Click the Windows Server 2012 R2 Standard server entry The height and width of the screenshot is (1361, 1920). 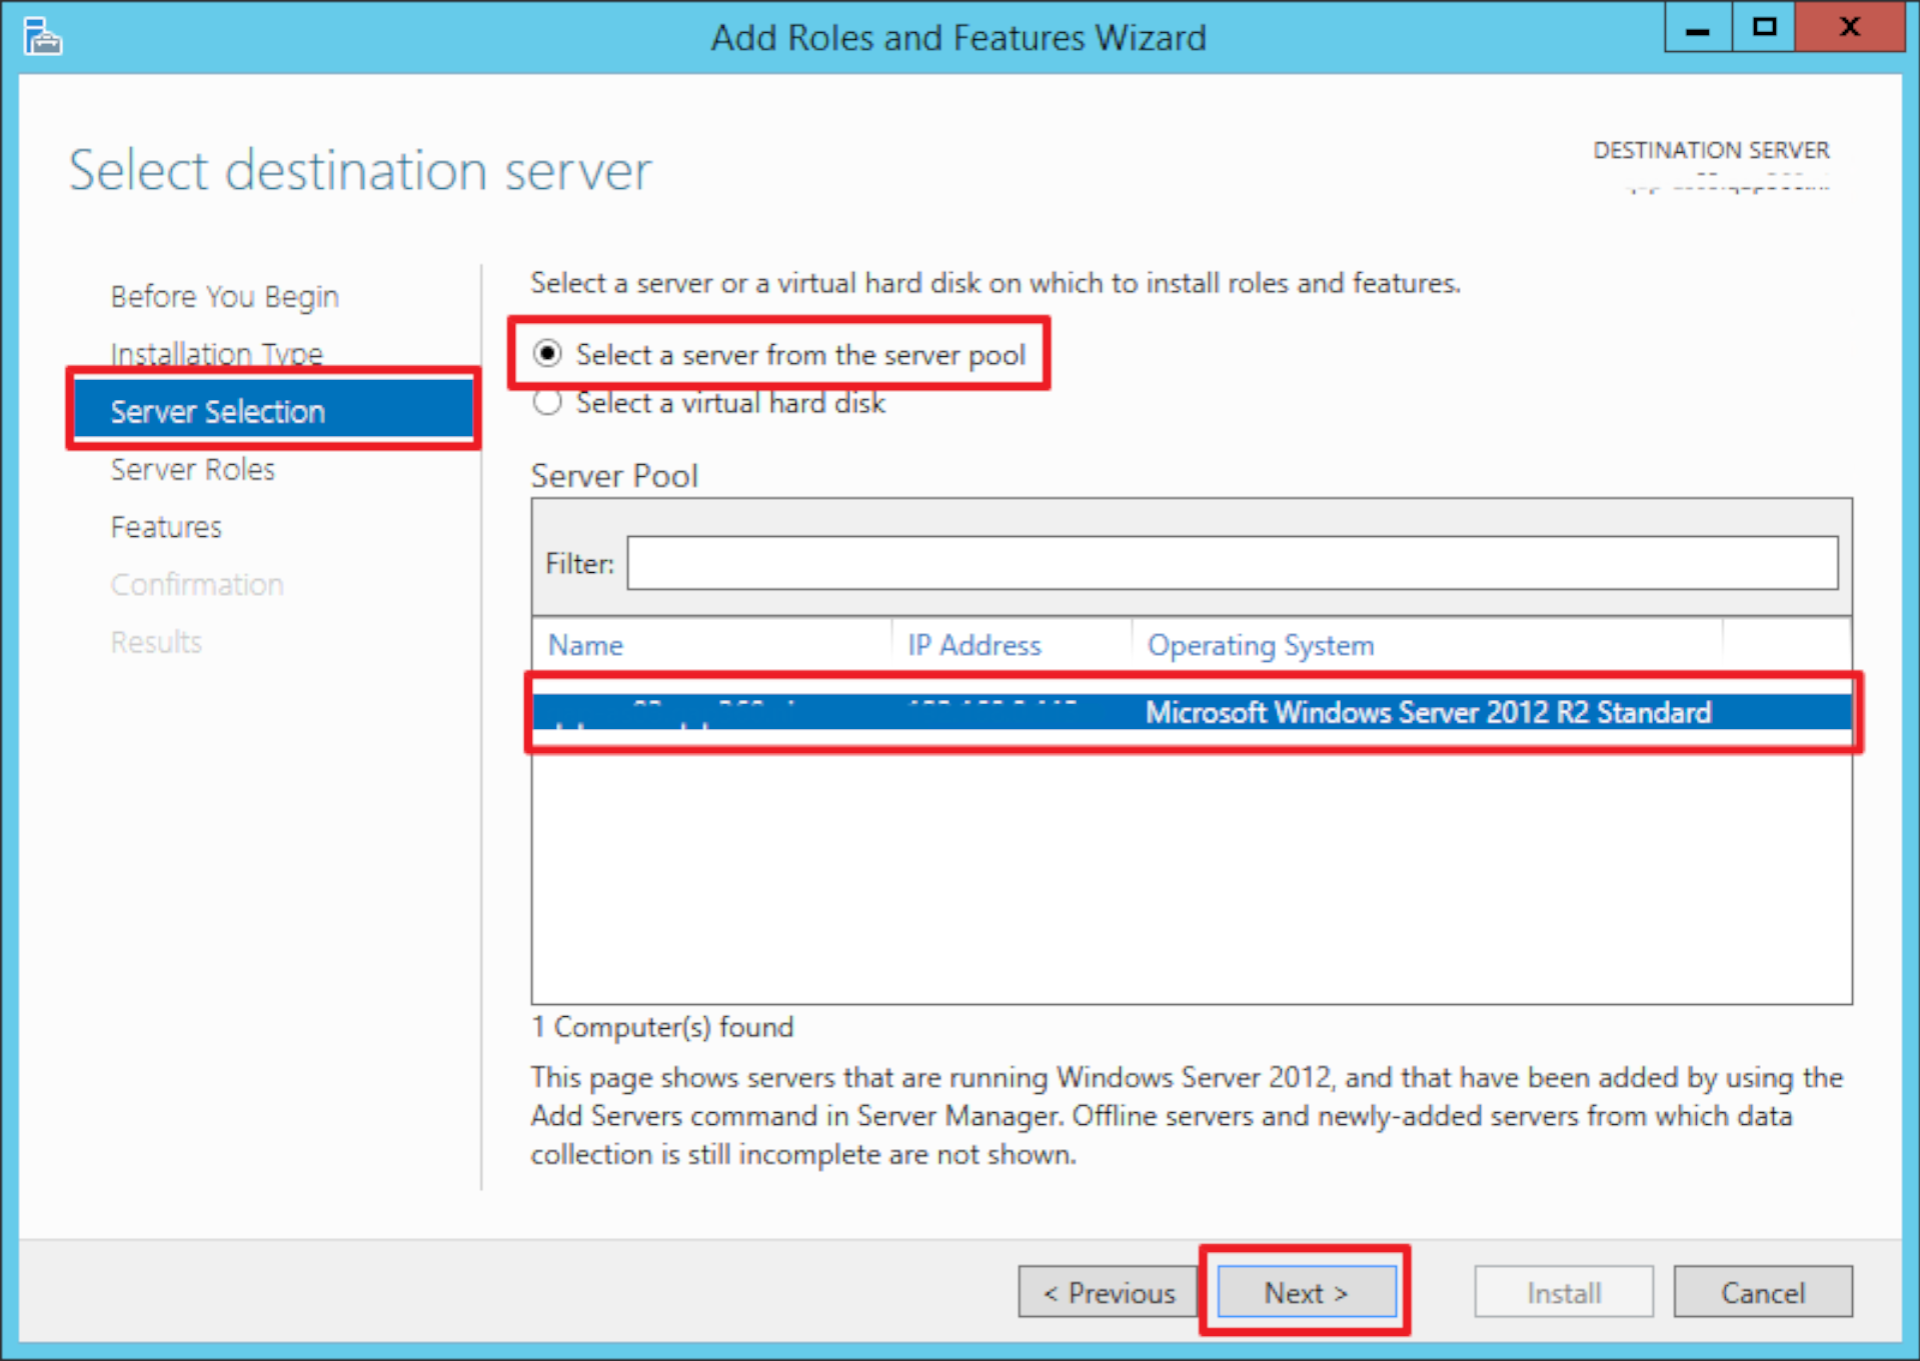[x=1194, y=713]
